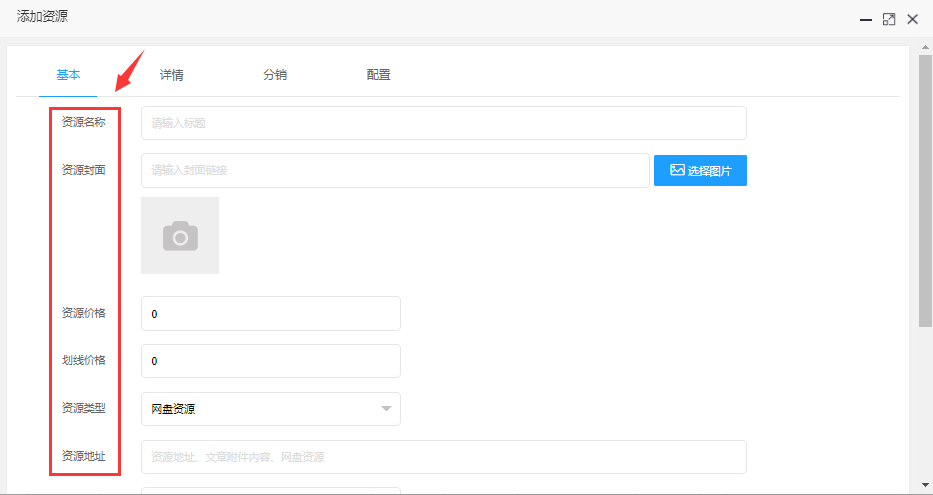
Task: Click the camera placeholder cover thumbnail
Action: [x=180, y=236]
